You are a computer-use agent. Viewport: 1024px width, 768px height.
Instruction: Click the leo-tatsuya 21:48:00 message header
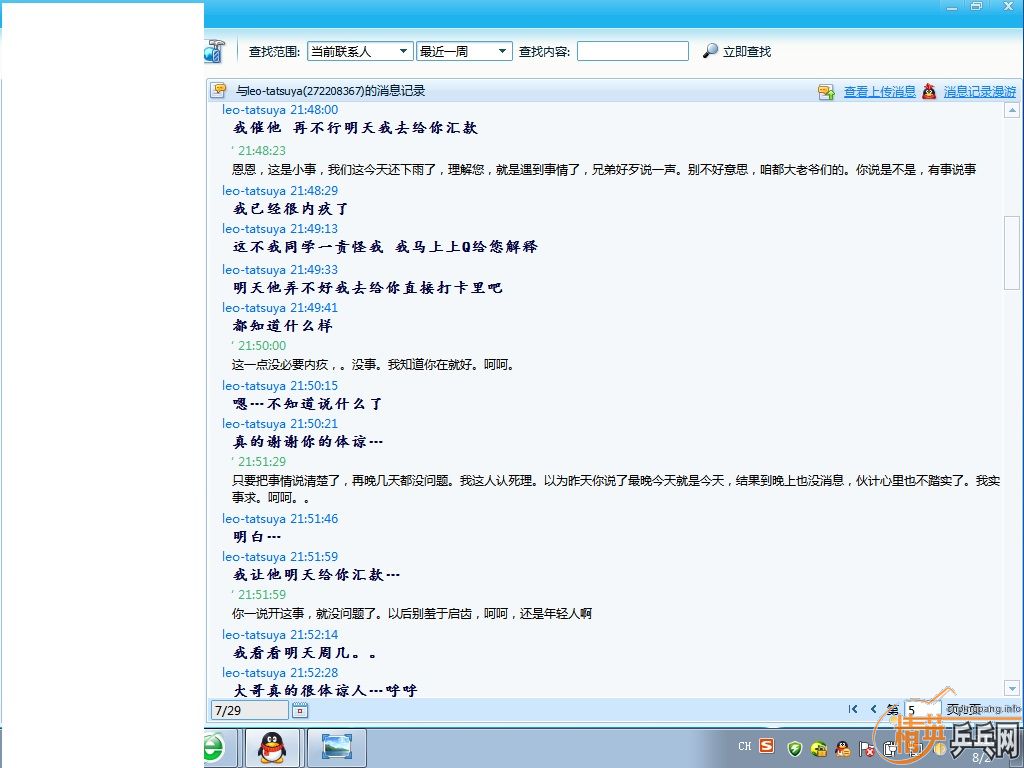tap(280, 110)
